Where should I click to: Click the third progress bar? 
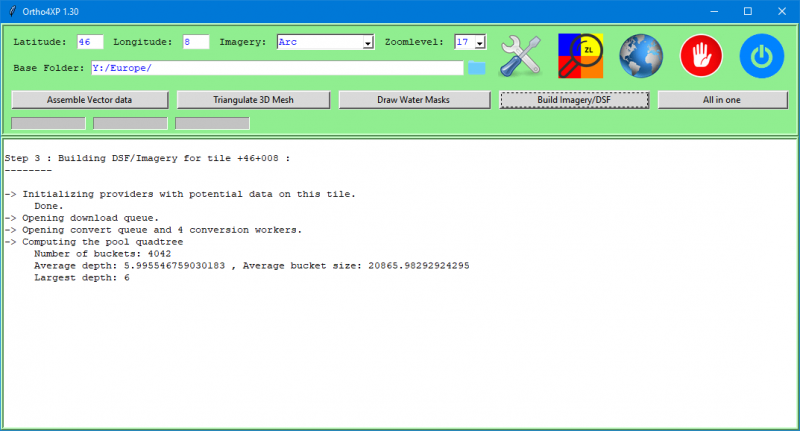click(x=212, y=123)
